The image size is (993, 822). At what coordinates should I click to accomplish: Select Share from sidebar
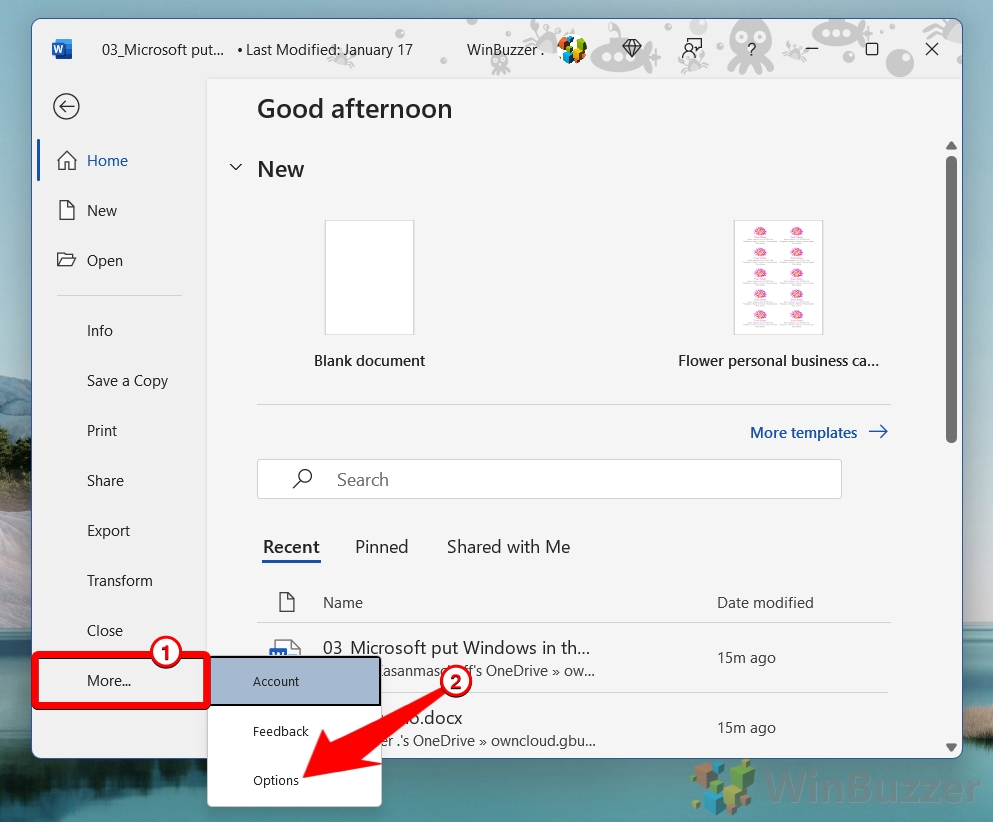[x=105, y=481]
